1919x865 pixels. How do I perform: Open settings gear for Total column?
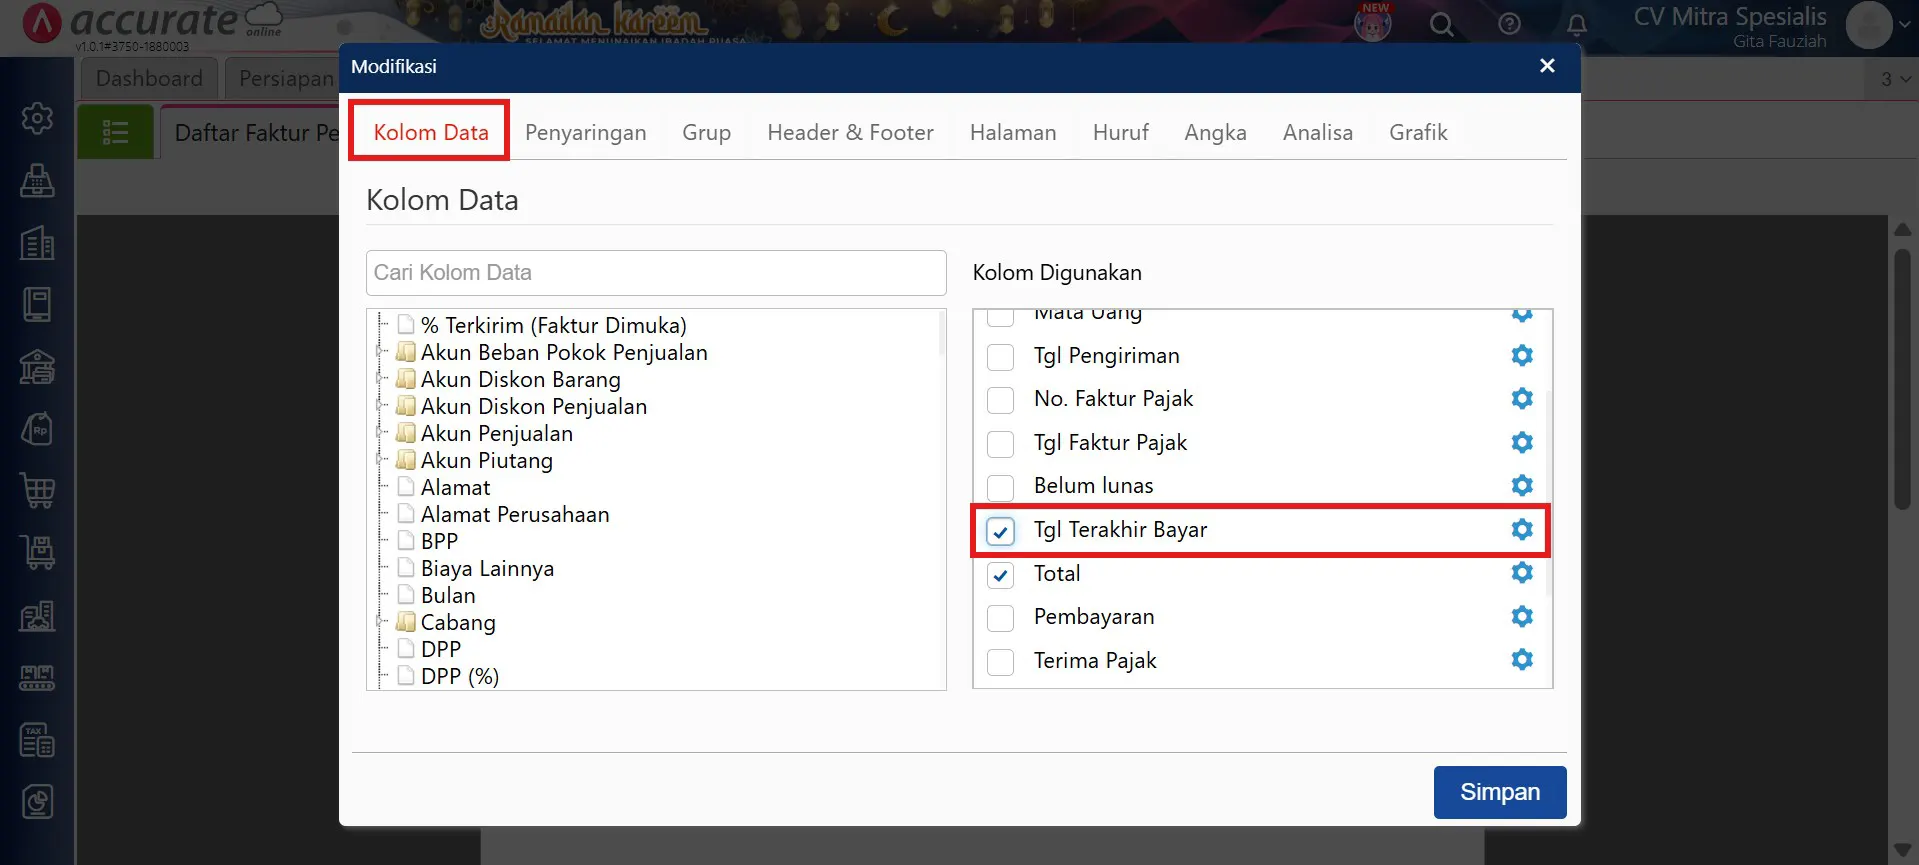point(1522,572)
